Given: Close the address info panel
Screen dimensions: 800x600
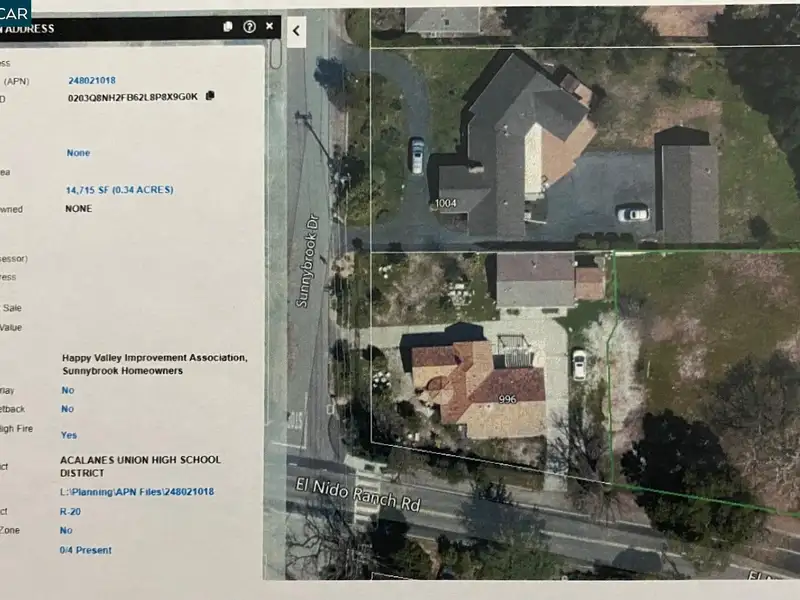Looking at the screenshot, I should (270, 27).
